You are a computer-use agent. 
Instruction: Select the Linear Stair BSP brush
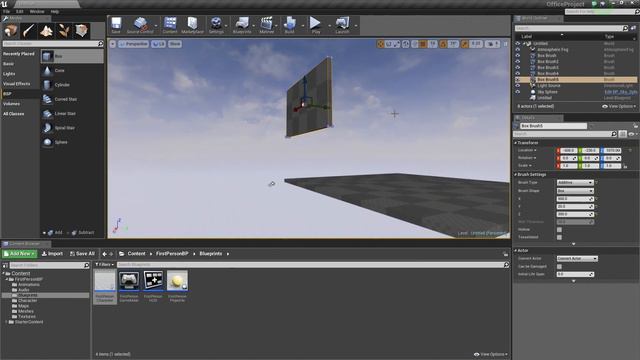(x=72, y=113)
